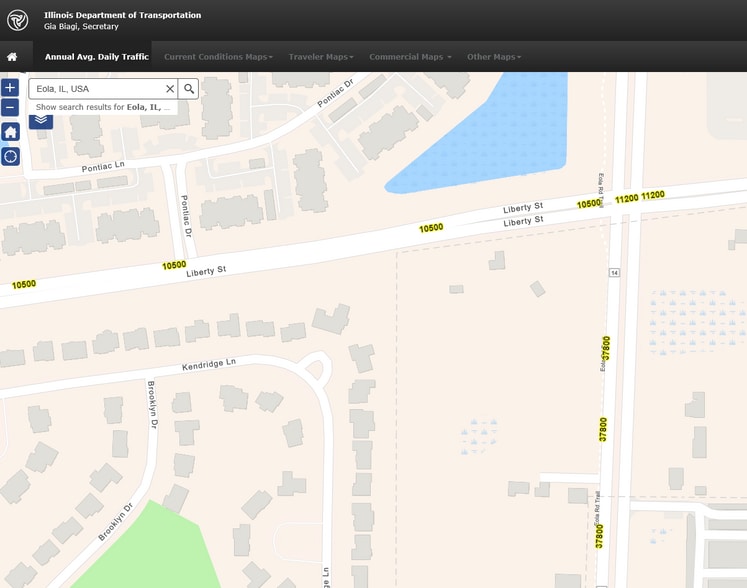Zoom in on the map
Image resolution: width=747 pixels, height=588 pixels.
click(10, 88)
